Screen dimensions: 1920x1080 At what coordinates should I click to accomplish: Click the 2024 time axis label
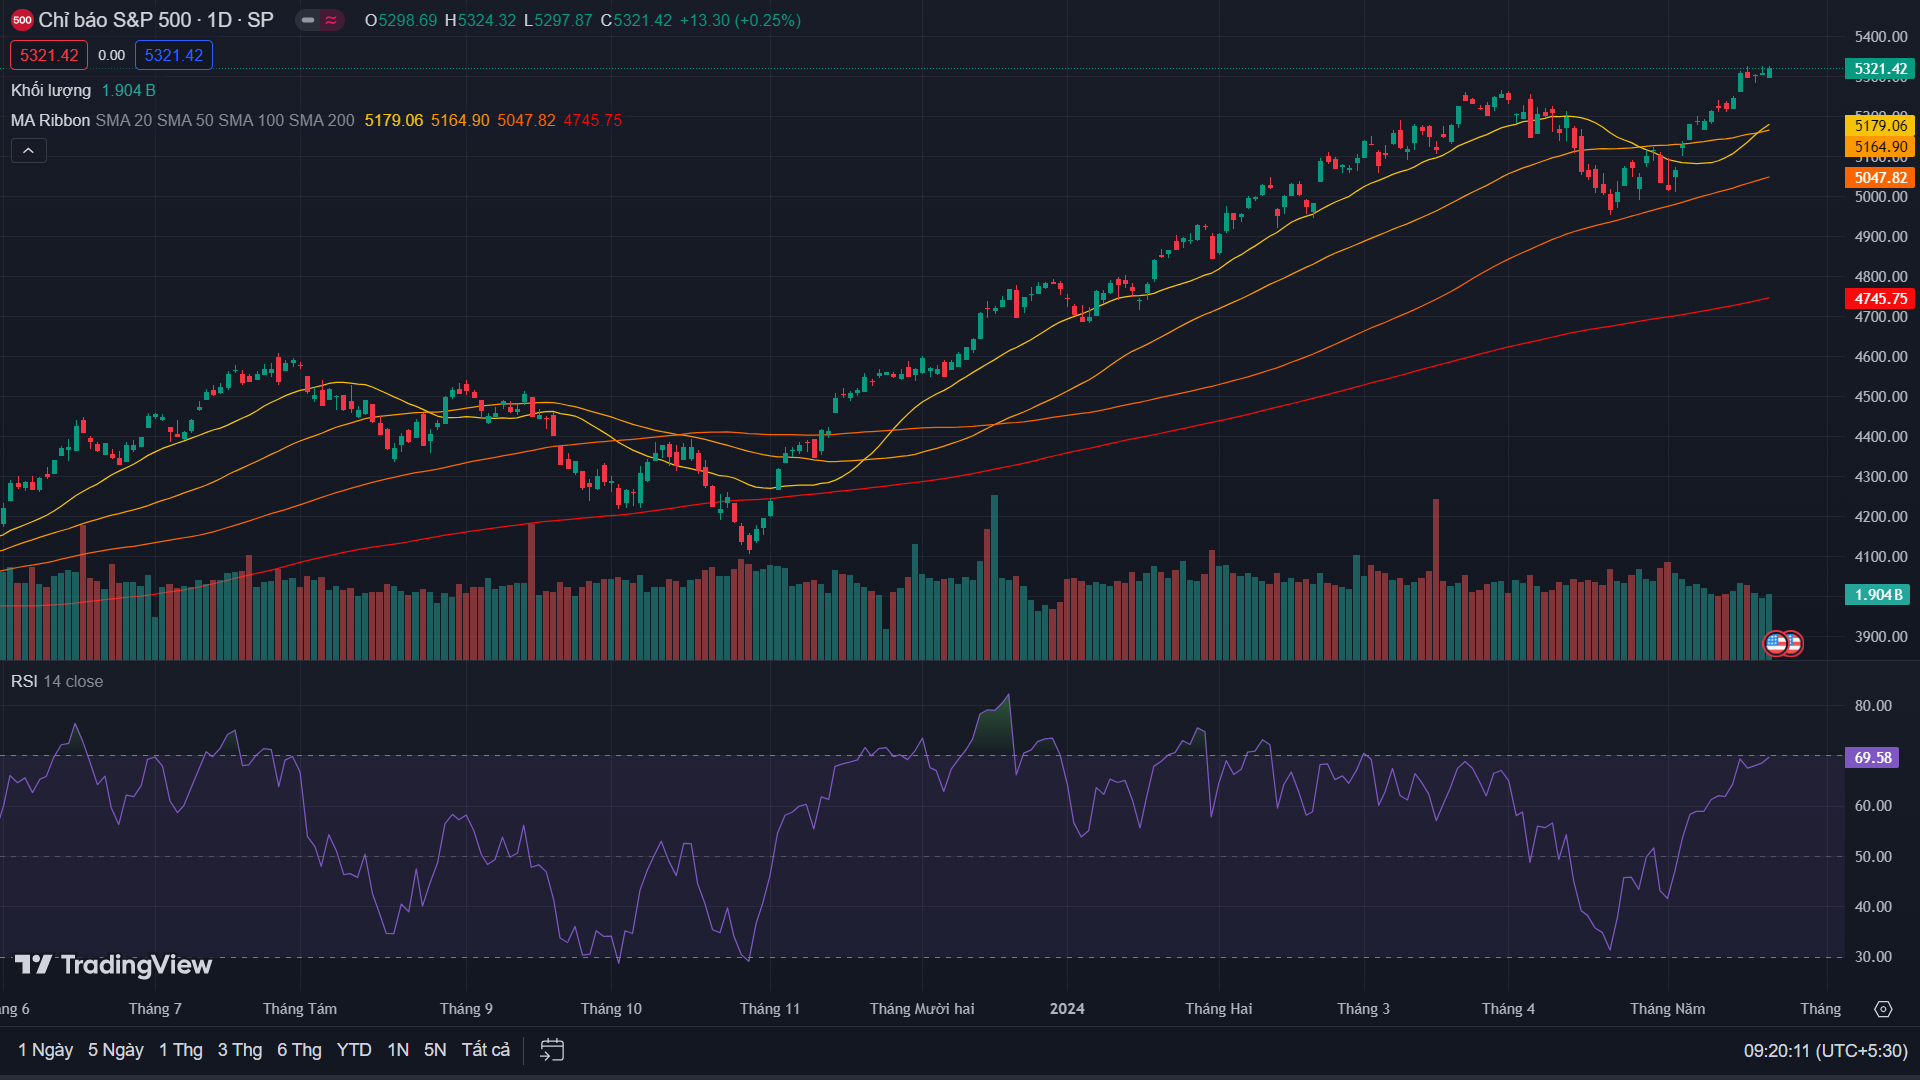point(1067,1009)
